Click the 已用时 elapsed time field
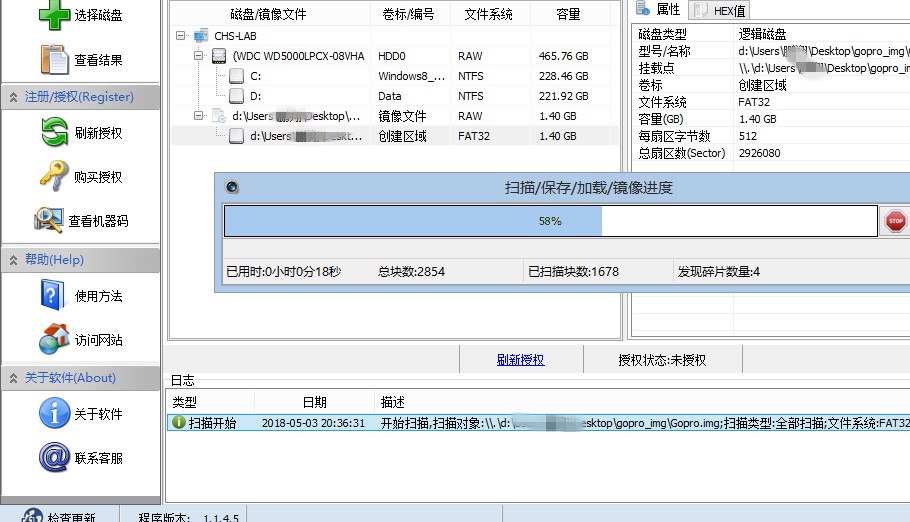 pyautogui.click(x=284, y=272)
